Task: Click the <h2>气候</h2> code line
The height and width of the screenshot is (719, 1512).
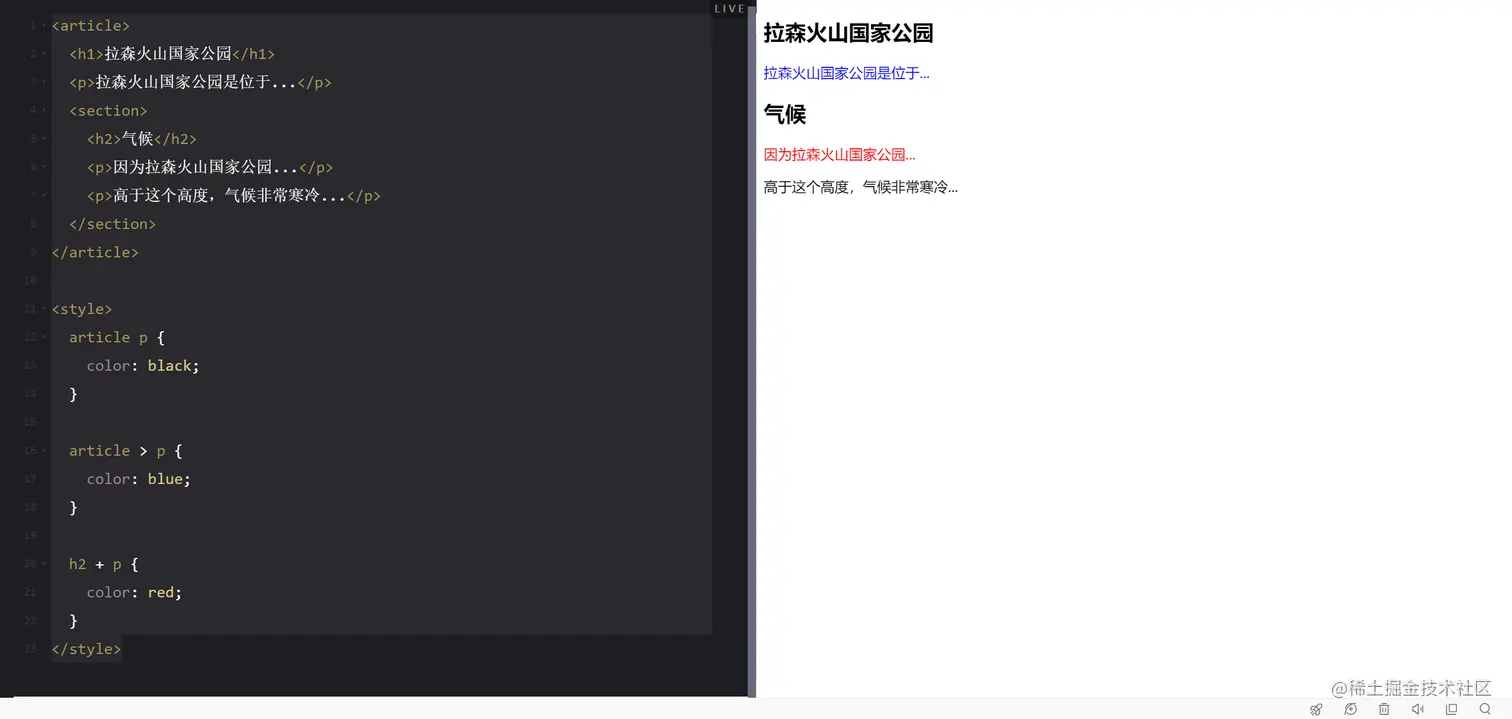Action: coord(142,139)
